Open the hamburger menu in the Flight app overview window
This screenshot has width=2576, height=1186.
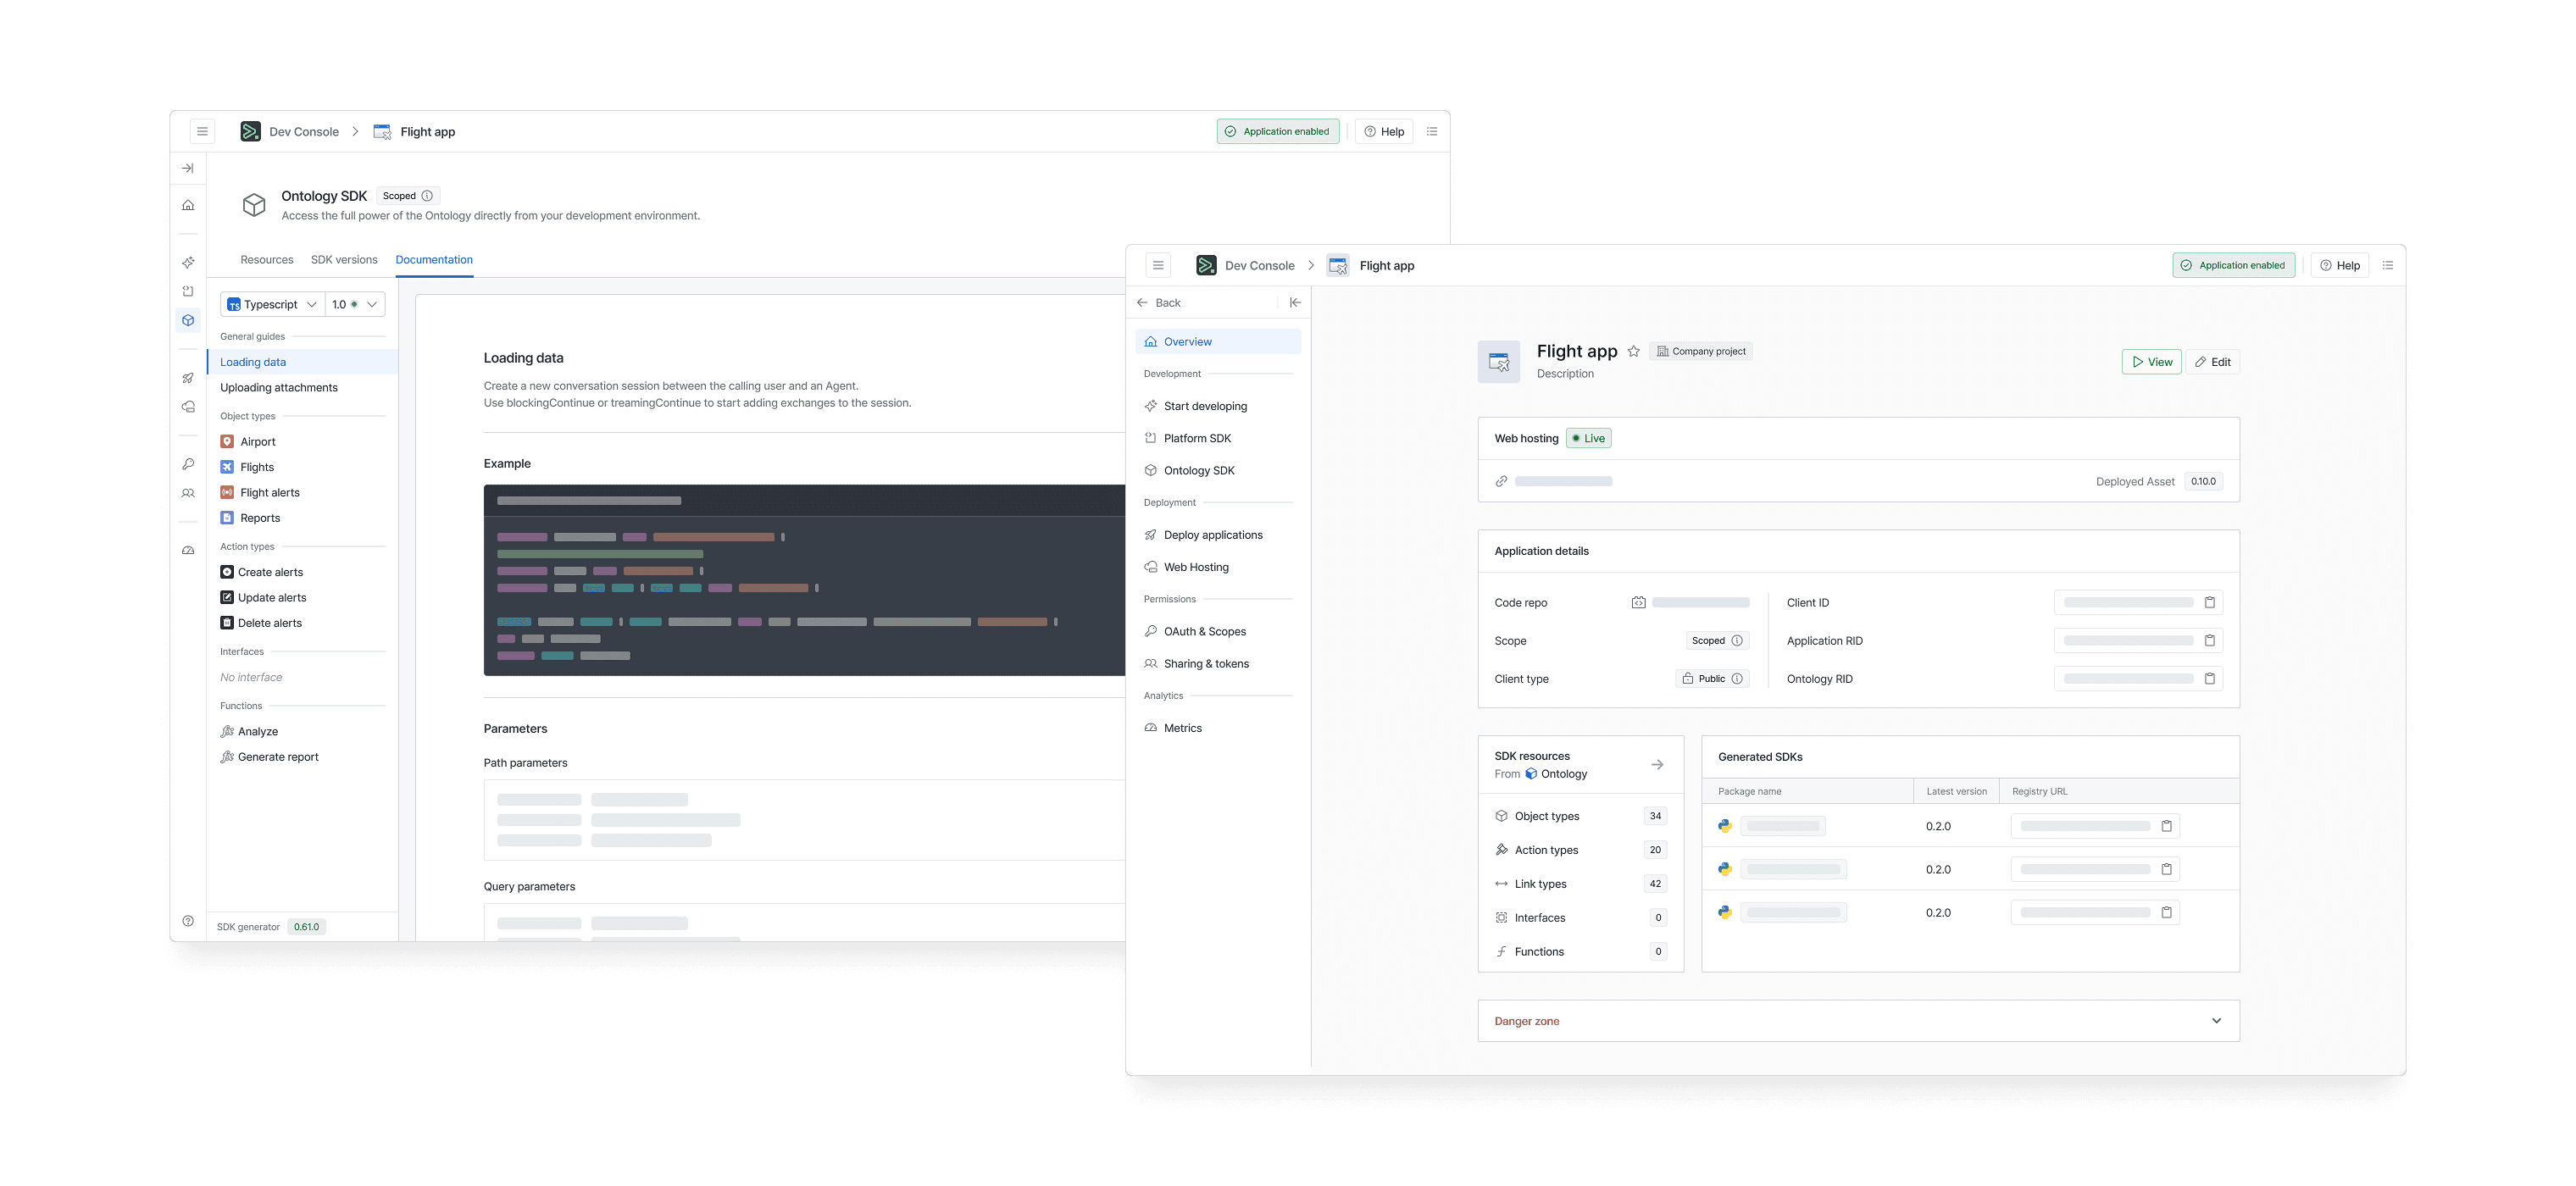1158,265
